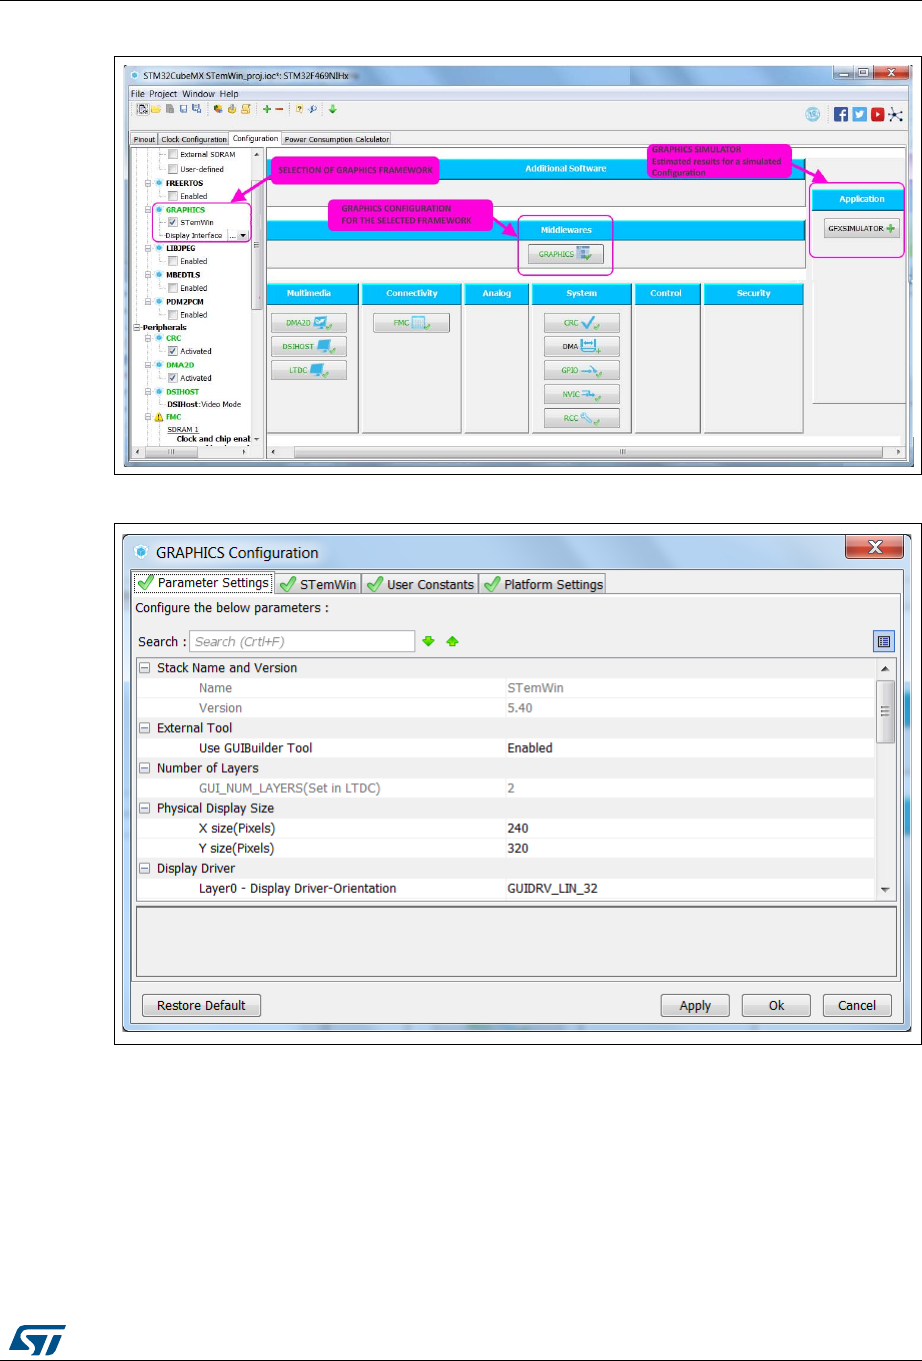922x1361 pixels.
Task: Open the User Constants tab
Action: [420, 584]
